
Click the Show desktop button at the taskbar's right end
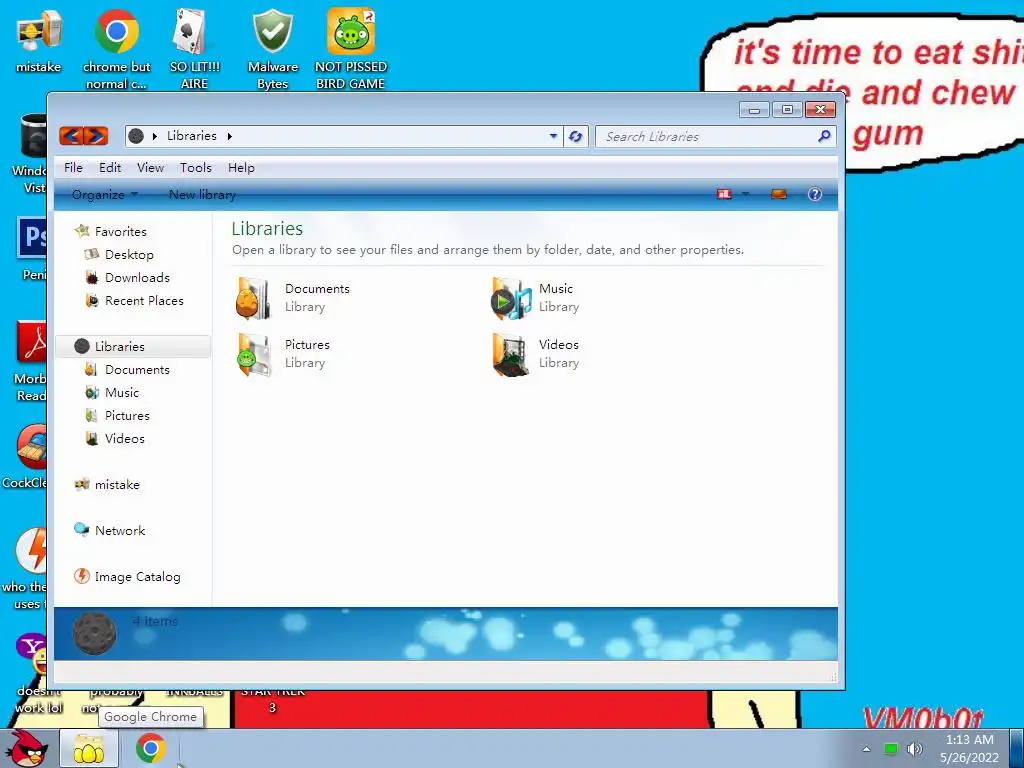coord(1017,748)
